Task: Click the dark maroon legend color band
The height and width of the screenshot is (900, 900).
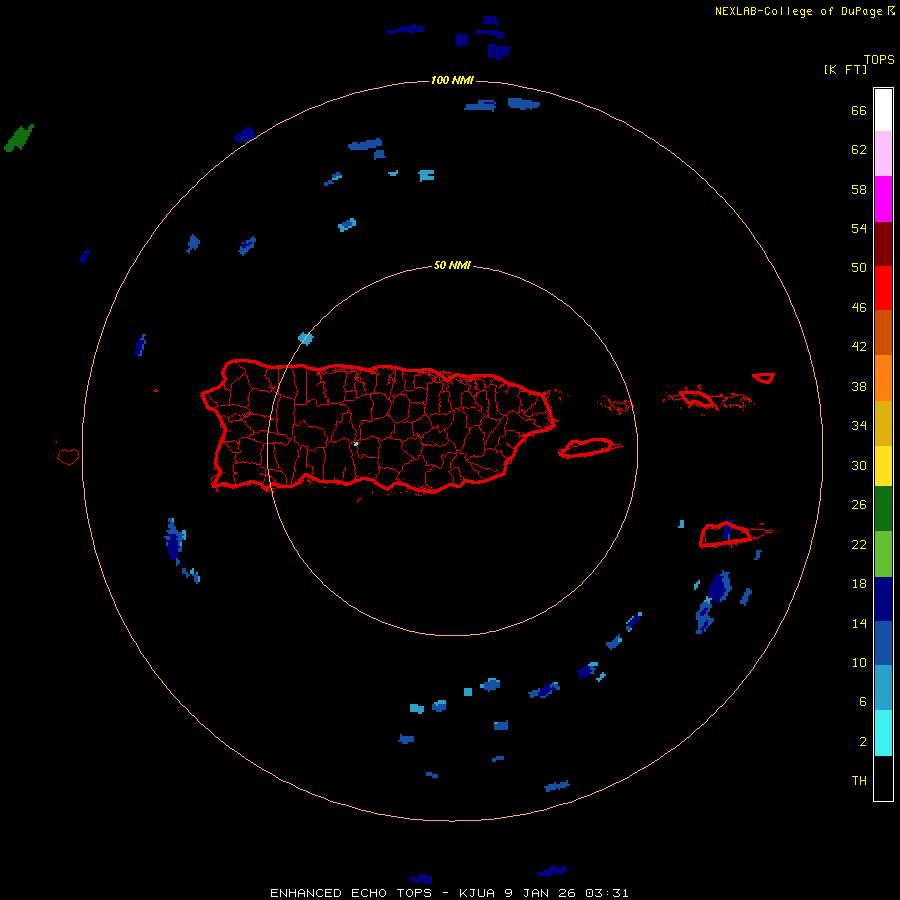Action: click(883, 243)
